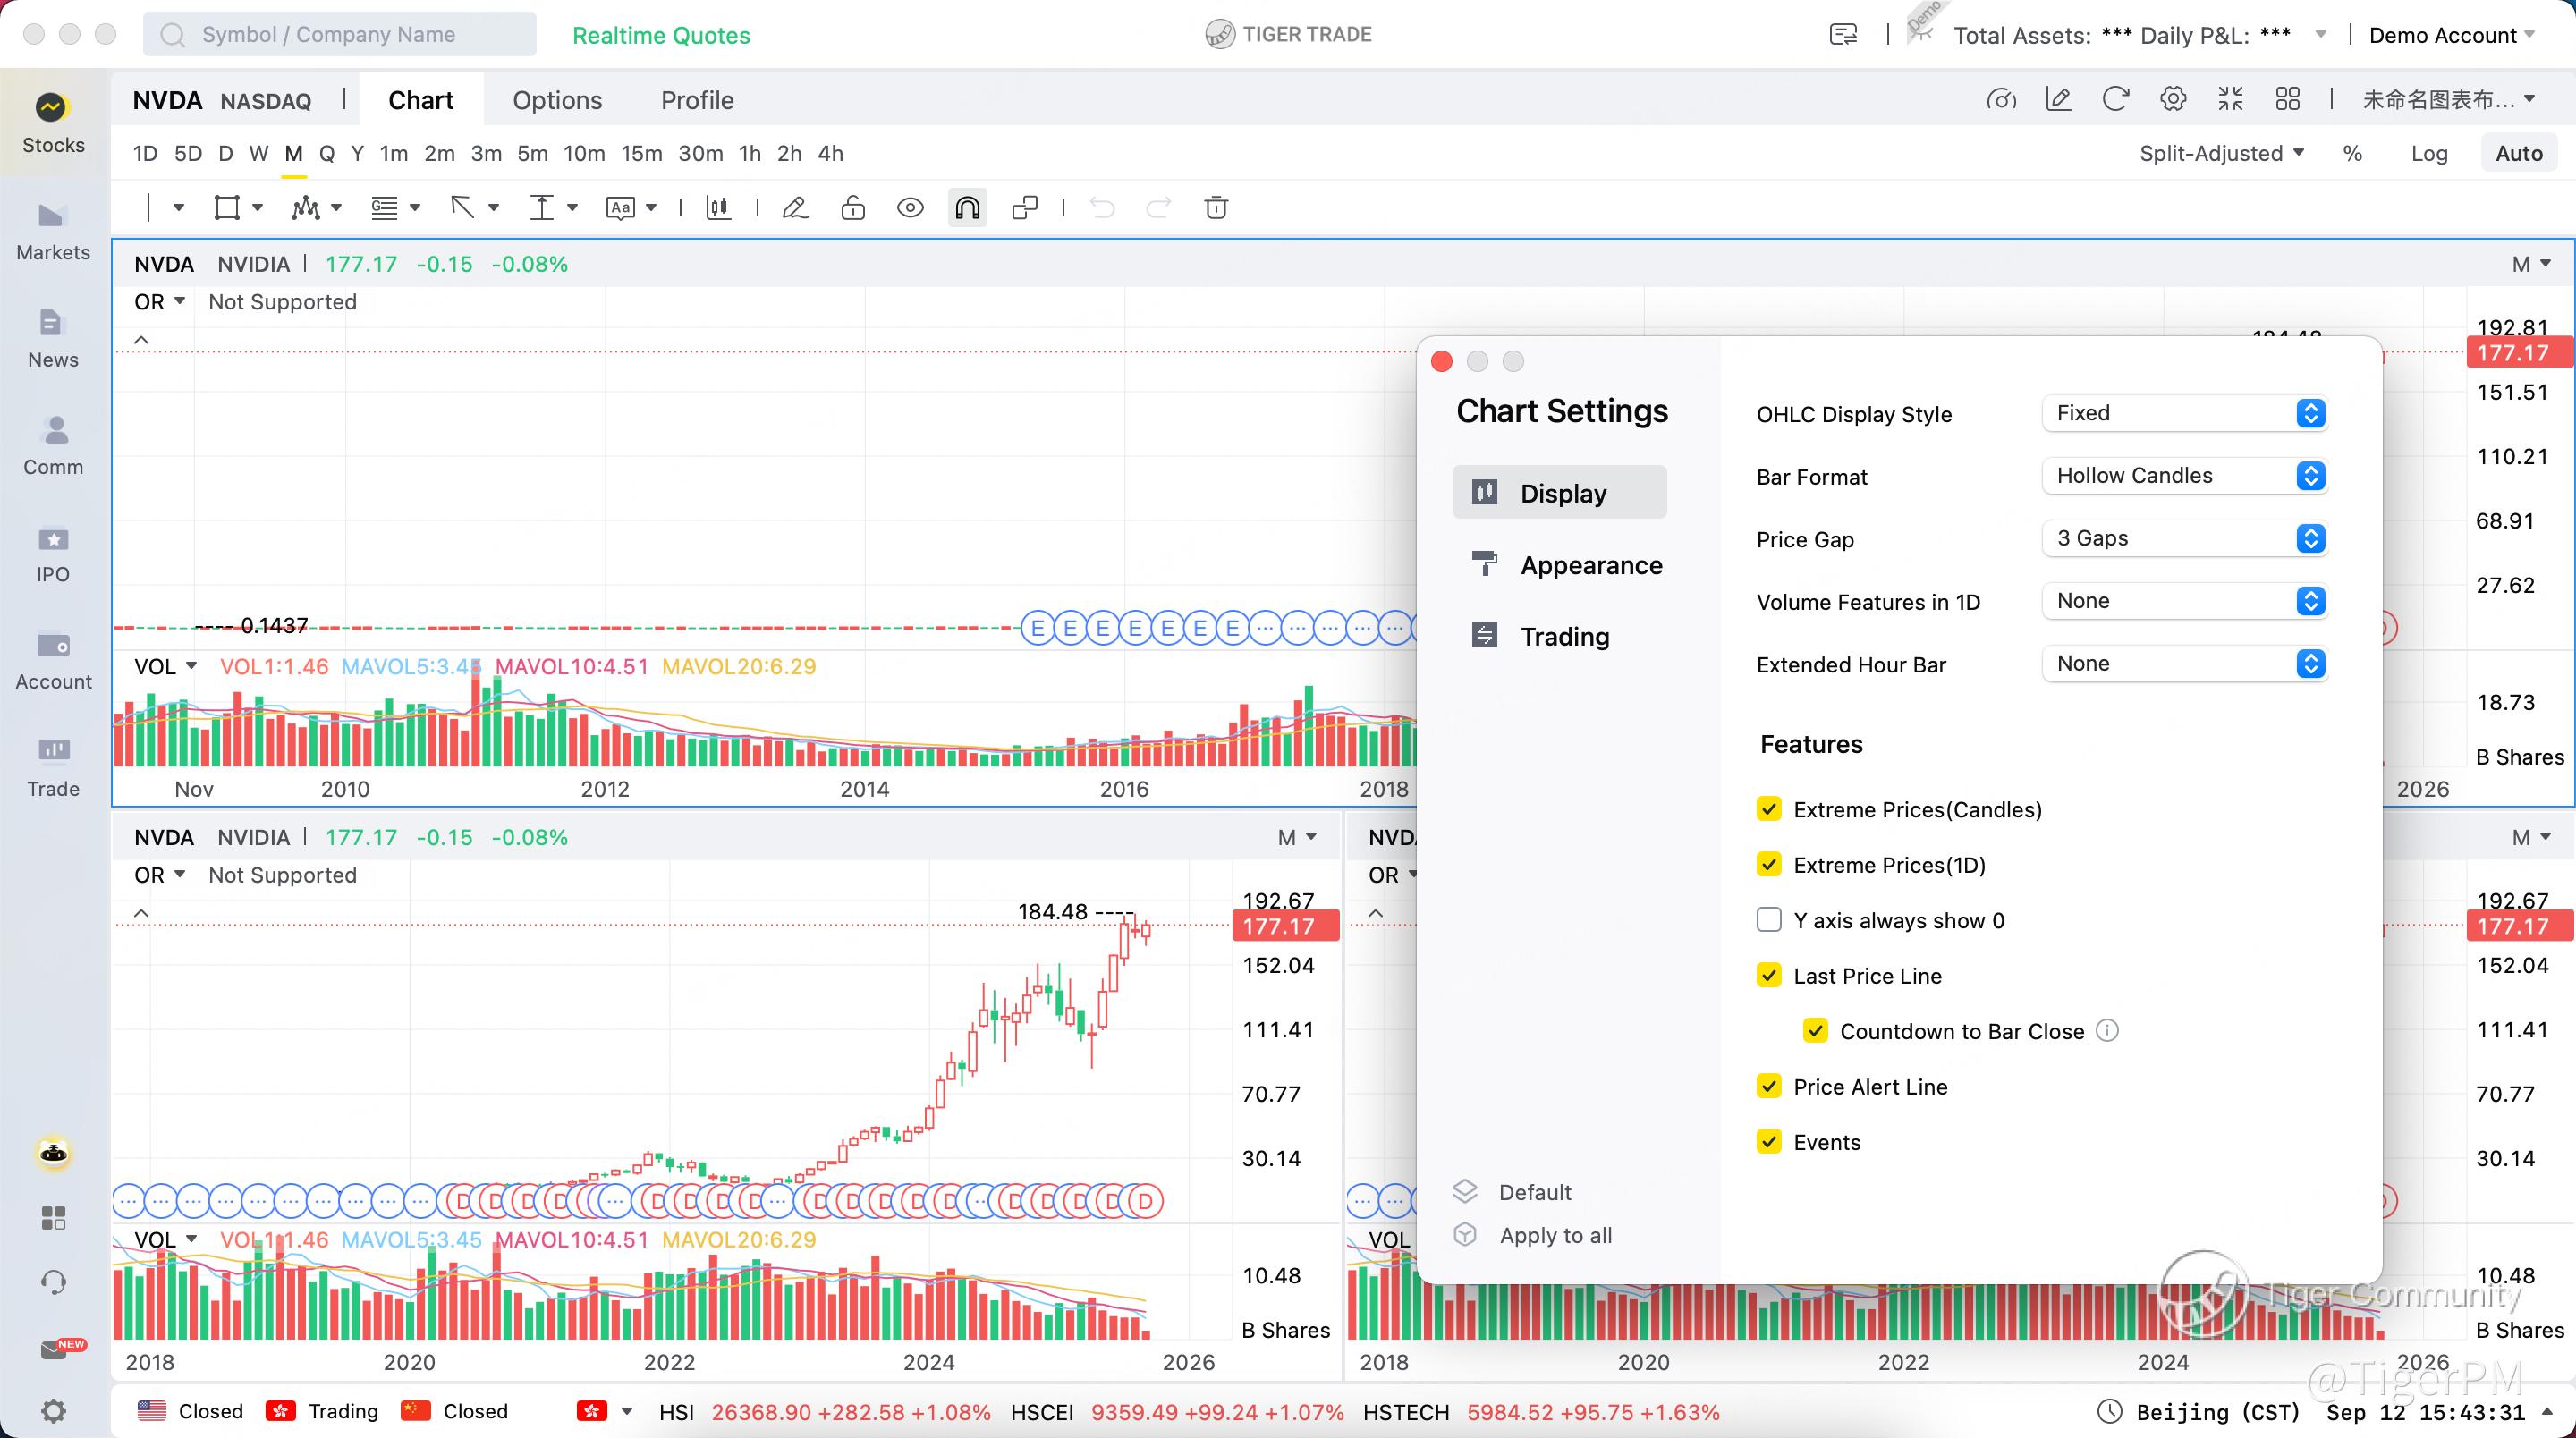The height and width of the screenshot is (1438, 2576).
Task: Click the lock drawings icon
Action: click(x=853, y=208)
